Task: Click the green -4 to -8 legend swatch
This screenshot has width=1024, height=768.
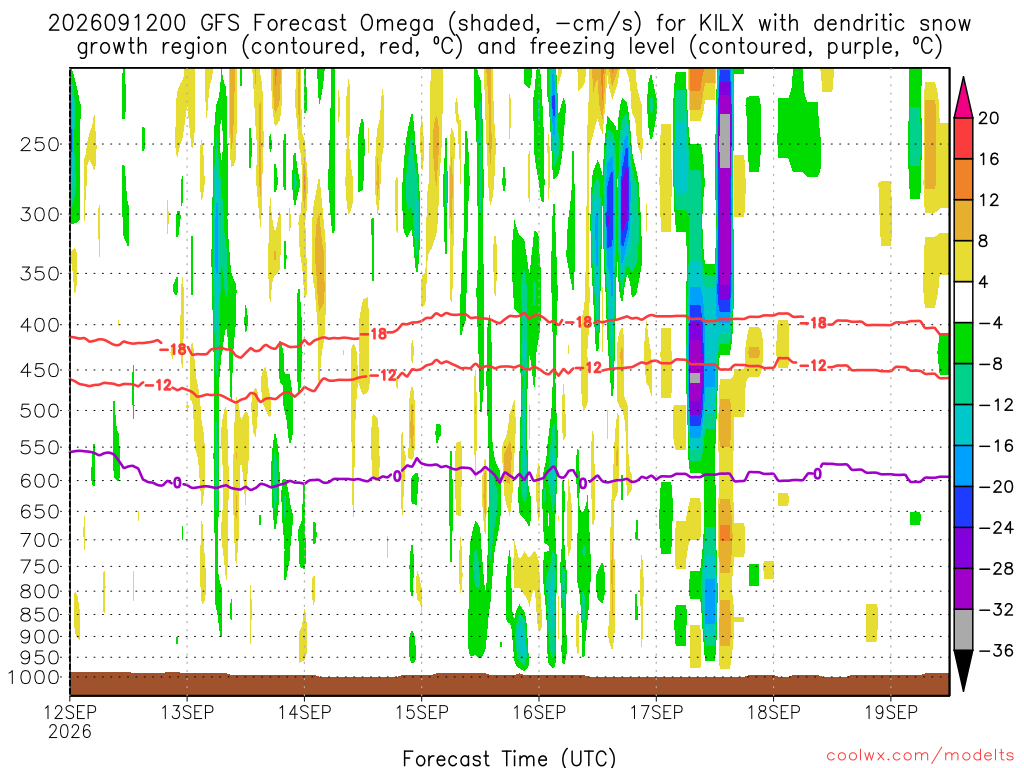Action: 963,343
